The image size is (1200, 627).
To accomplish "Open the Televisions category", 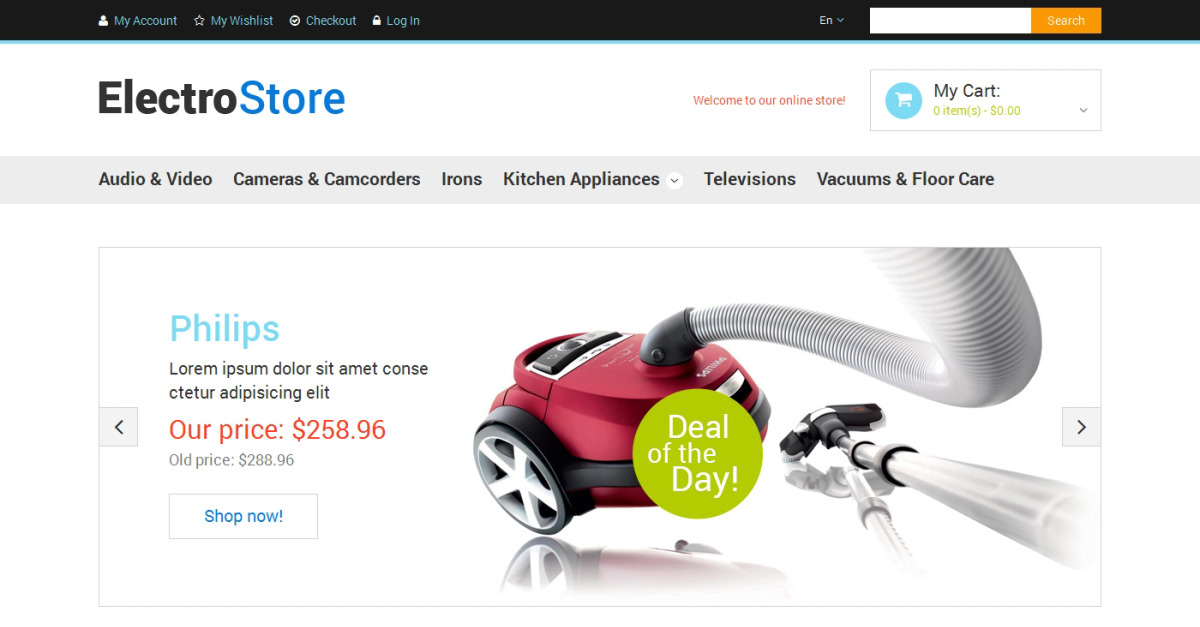I will (x=749, y=179).
